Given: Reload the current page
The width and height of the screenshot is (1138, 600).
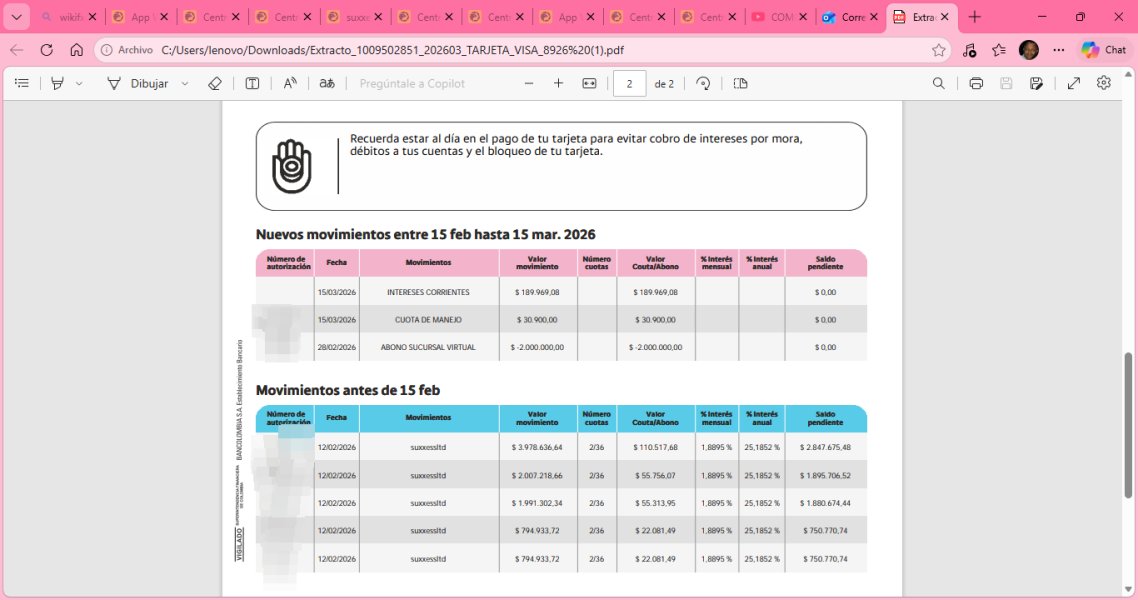Looking at the screenshot, I should coord(46,50).
